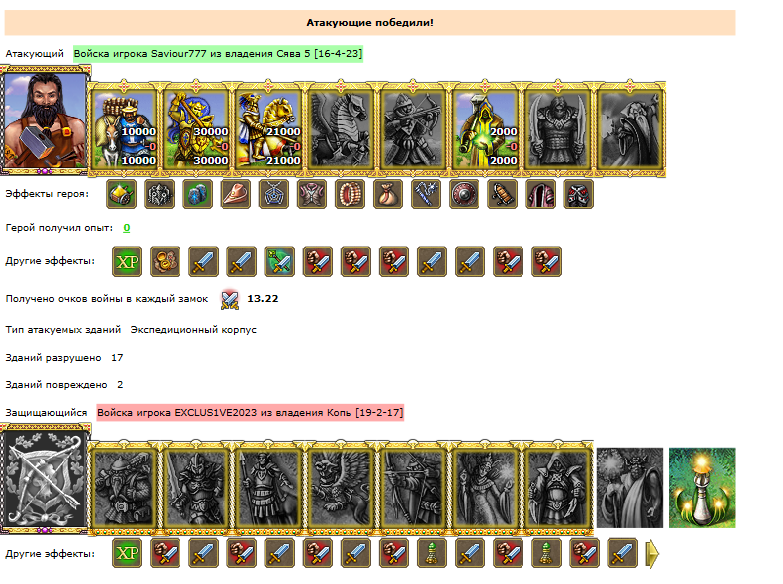The width and height of the screenshot is (783, 584).
Task: Click the bearded attacker hero portrait
Action: click(x=45, y=120)
